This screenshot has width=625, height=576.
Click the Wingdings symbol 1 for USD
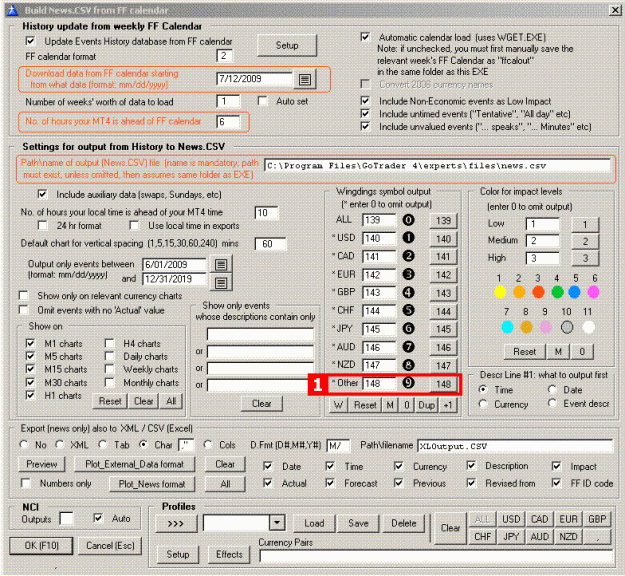(408, 238)
